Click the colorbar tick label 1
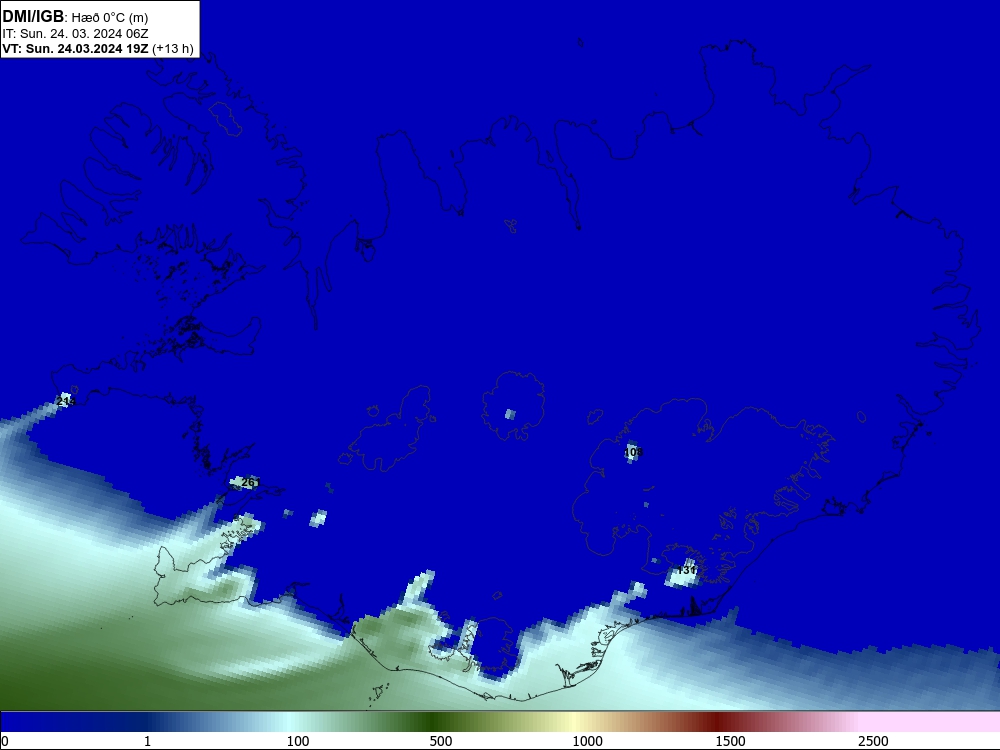This screenshot has width=1000, height=750. 147,741
